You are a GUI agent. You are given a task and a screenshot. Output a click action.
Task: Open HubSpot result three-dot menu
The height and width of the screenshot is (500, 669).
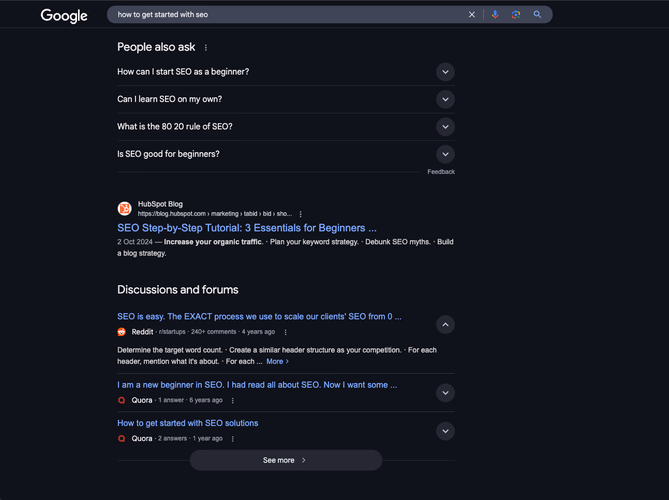pos(300,214)
